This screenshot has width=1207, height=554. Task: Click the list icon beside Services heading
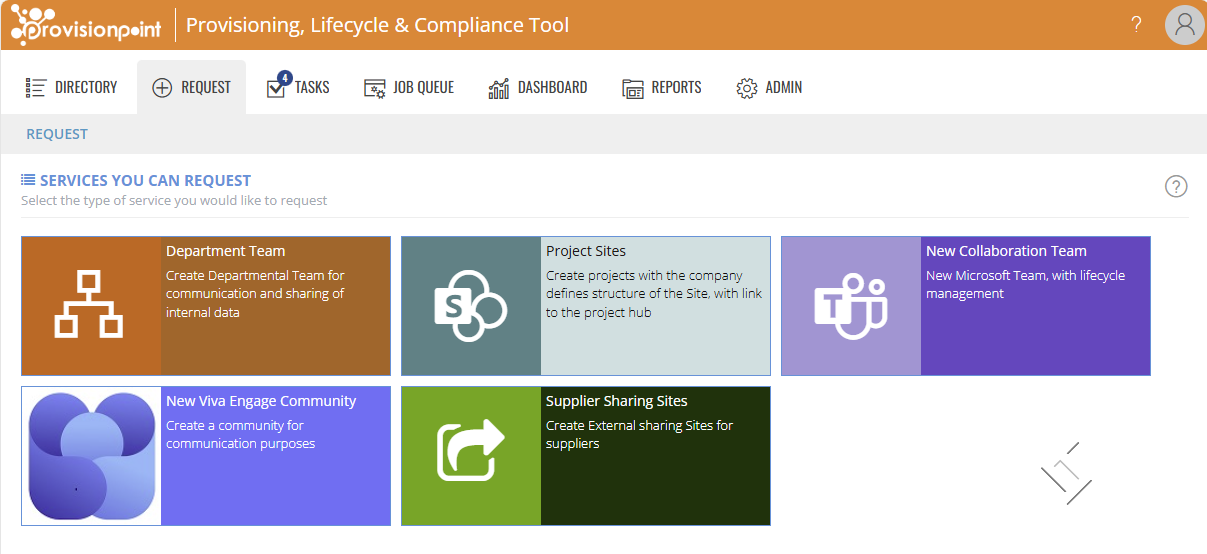click(x=28, y=180)
